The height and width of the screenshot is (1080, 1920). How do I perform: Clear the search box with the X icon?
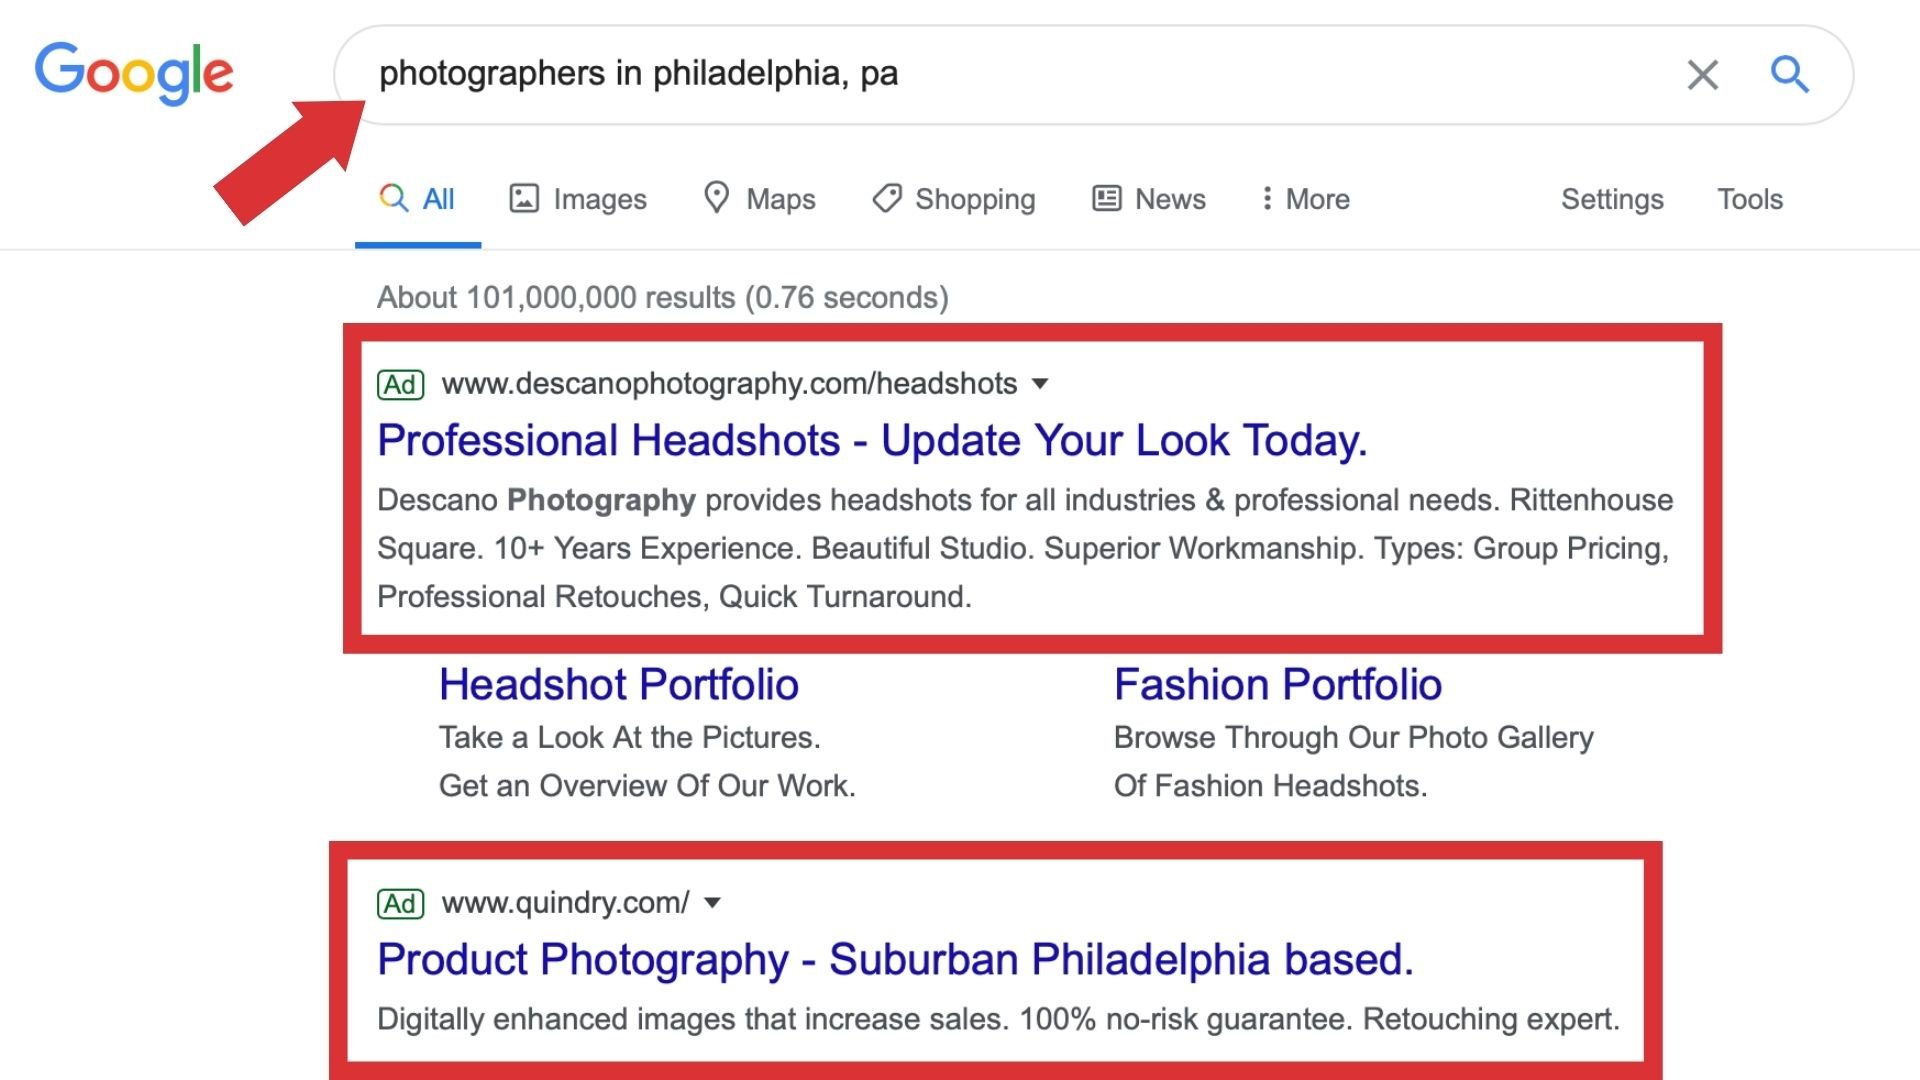point(1702,74)
